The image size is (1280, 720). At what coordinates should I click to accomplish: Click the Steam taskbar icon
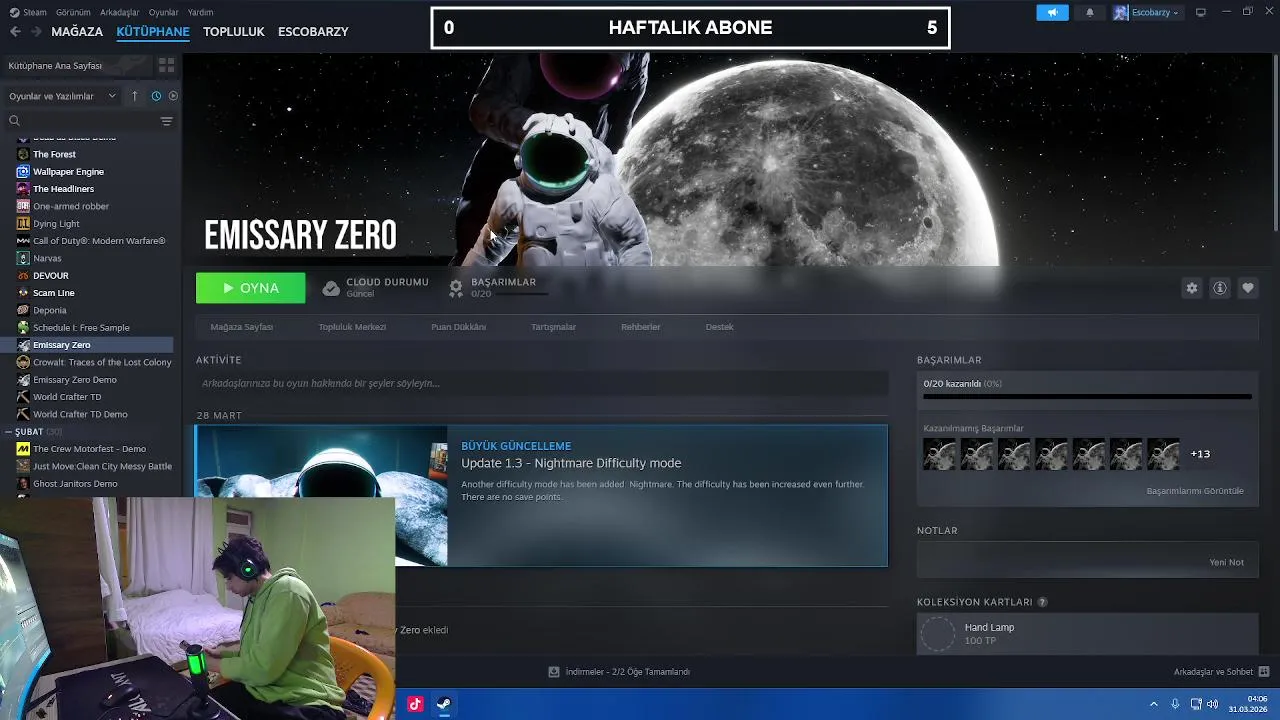pyautogui.click(x=444, y=704)
